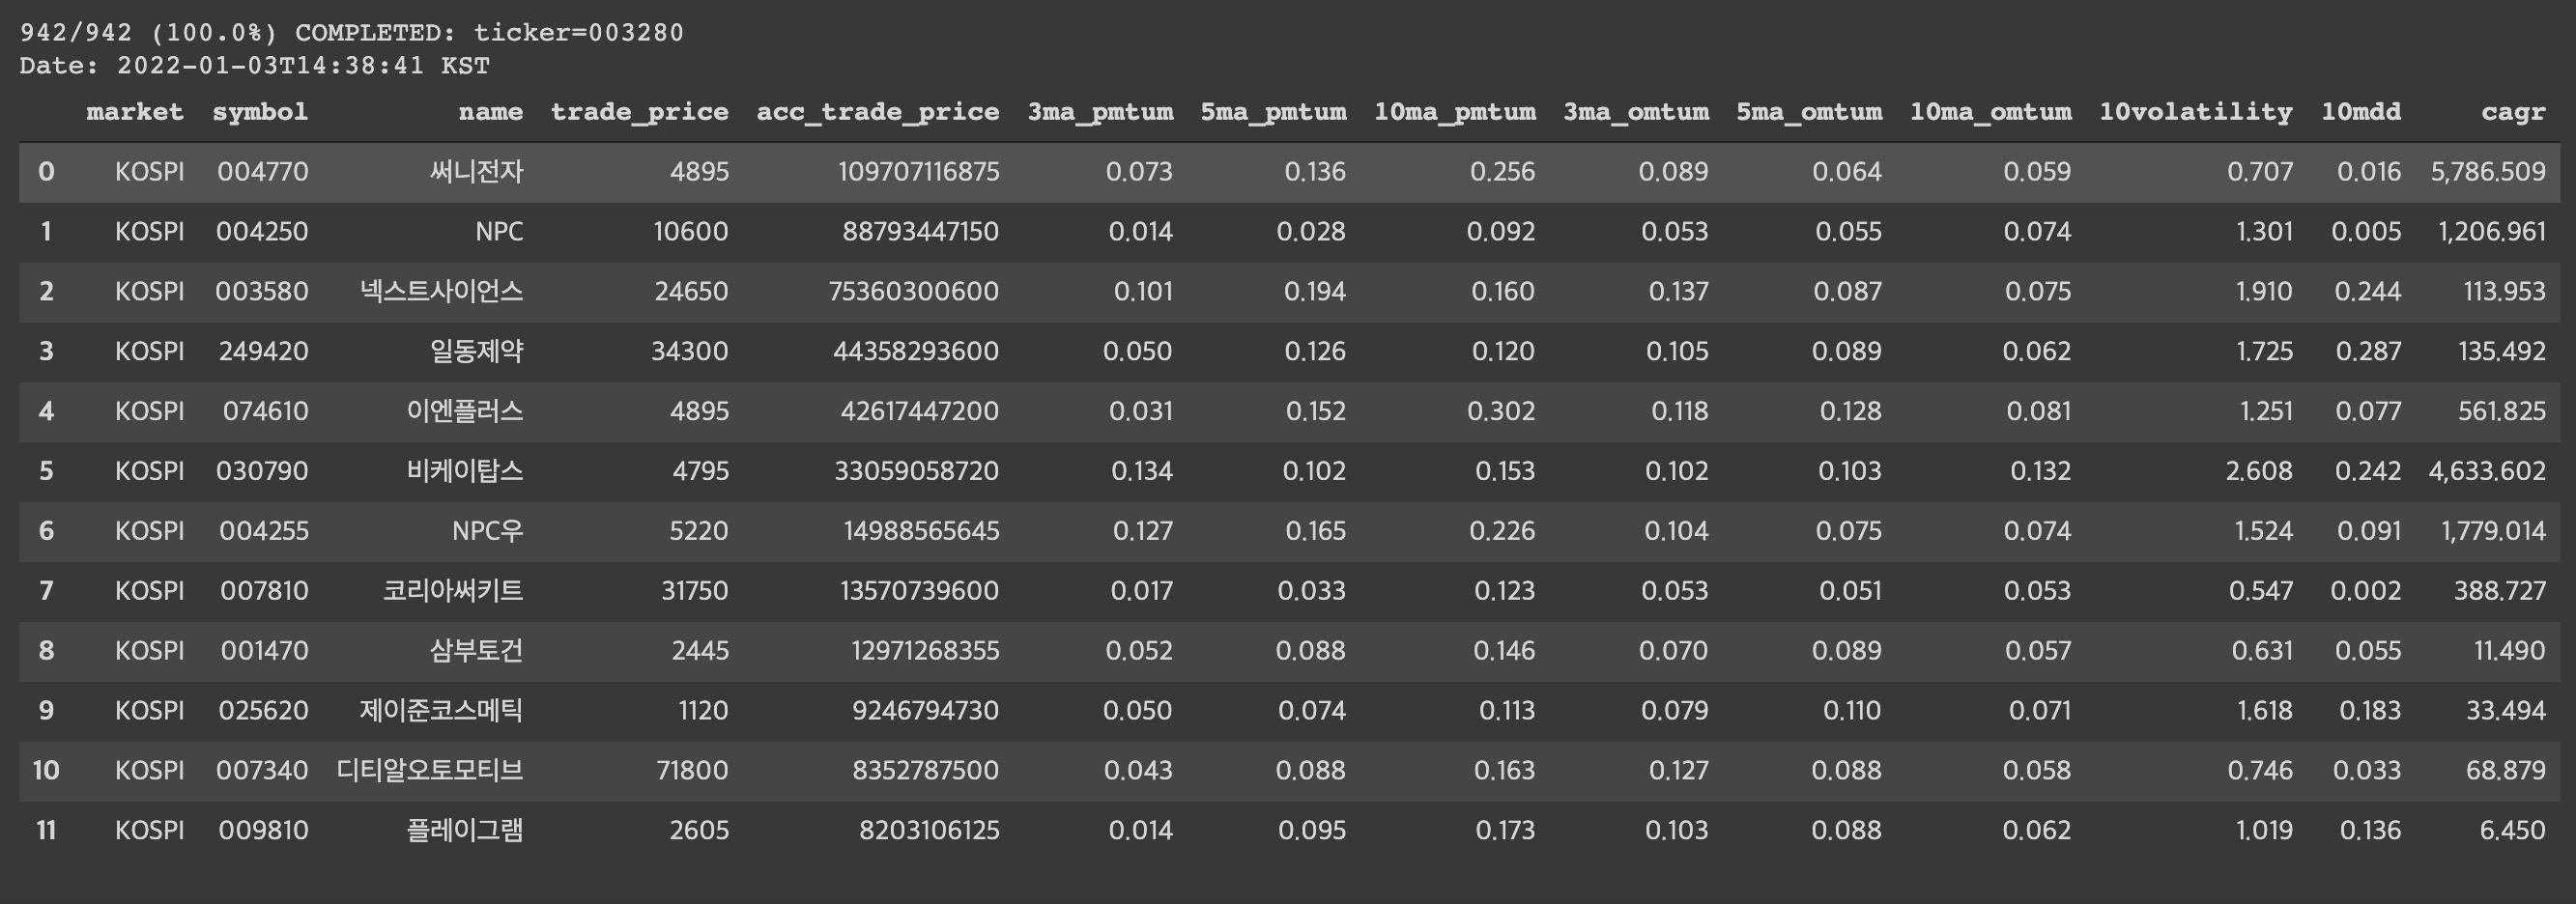Viewport: 2576px width, 904px height.
Task: Click the row index 9
Action: click(46, 711)
